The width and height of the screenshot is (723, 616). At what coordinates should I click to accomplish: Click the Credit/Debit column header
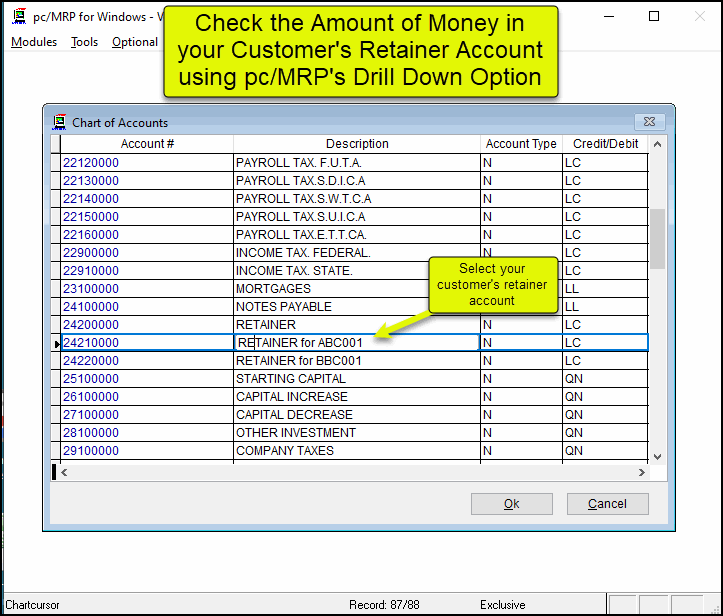tap(605, 144)
